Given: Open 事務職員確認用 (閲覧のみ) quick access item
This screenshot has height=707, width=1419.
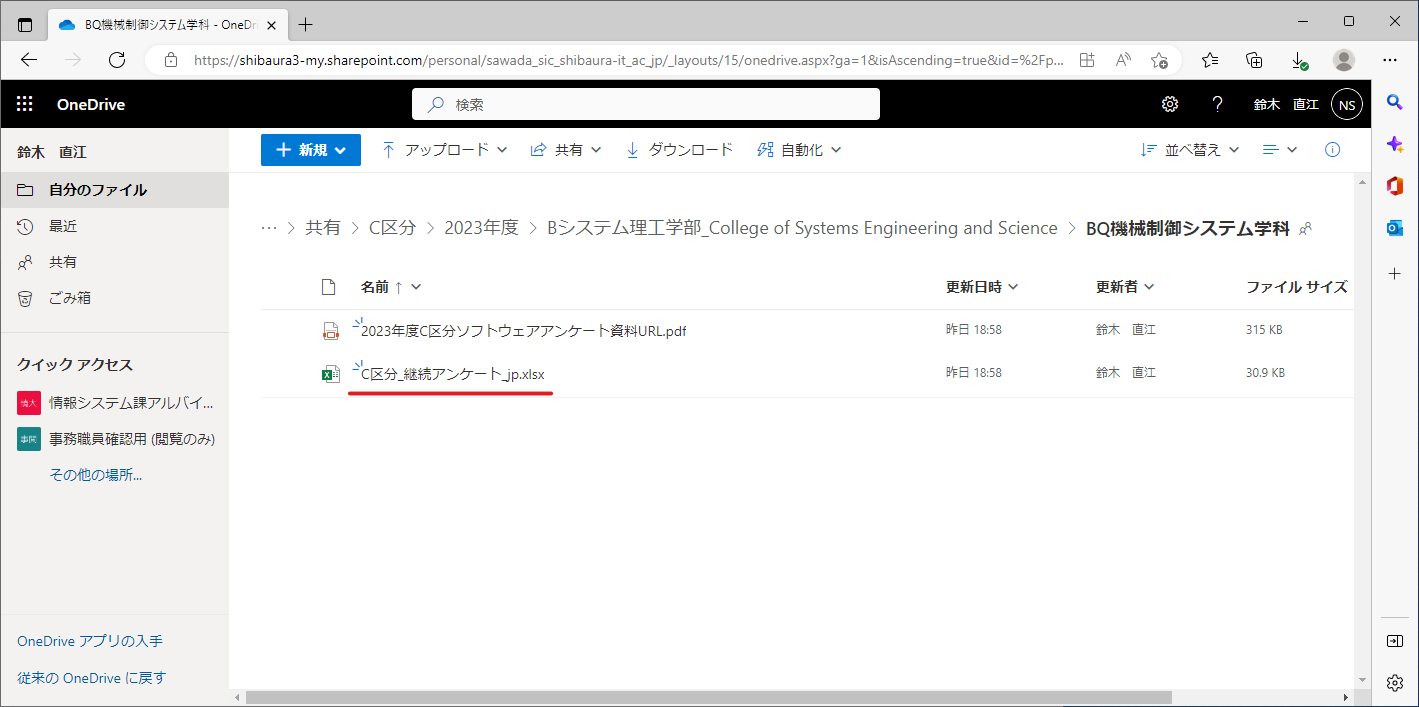Looking at the screenshot, I should coord(114,439).
